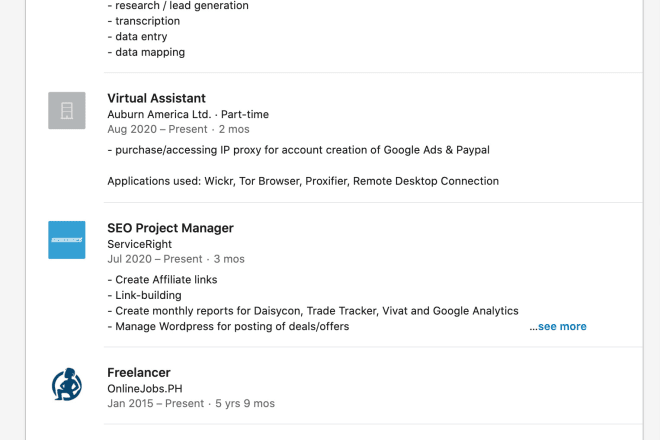Image resolution: width=660 pixels, height=440 pixels.
Task: Open the SEO Project Manager job title
Action: pyautogui.click(x=170, y=228)
